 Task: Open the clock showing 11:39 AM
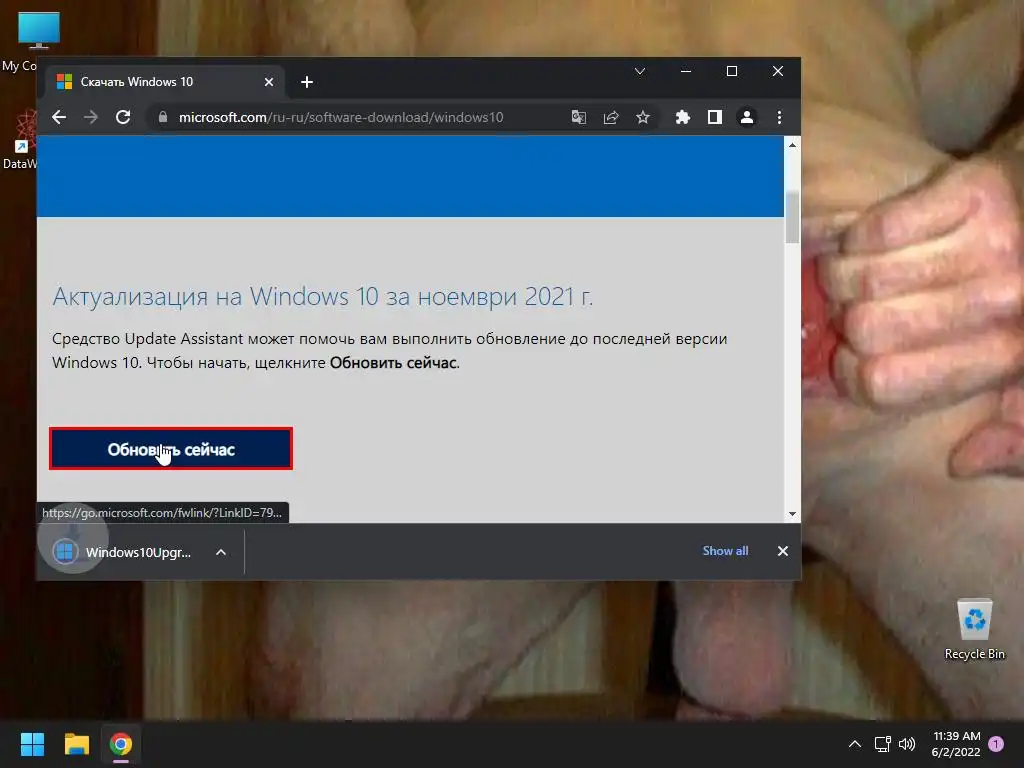coord(956,744)
